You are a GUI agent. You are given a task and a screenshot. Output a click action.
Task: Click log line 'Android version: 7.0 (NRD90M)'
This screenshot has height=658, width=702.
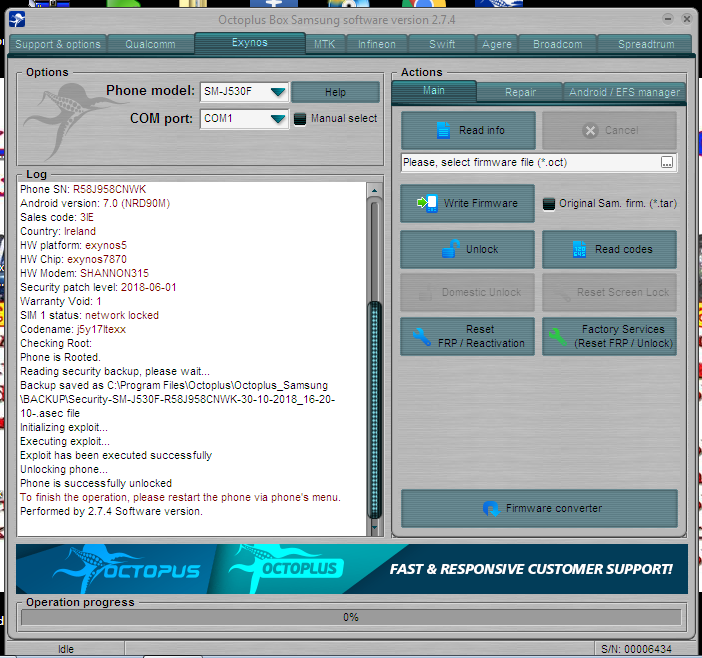coord(95,203)
